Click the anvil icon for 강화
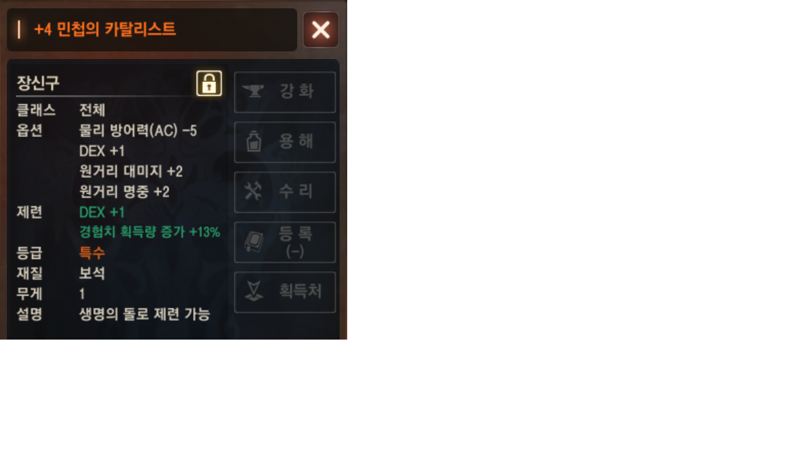 click(x=253, y=91)
